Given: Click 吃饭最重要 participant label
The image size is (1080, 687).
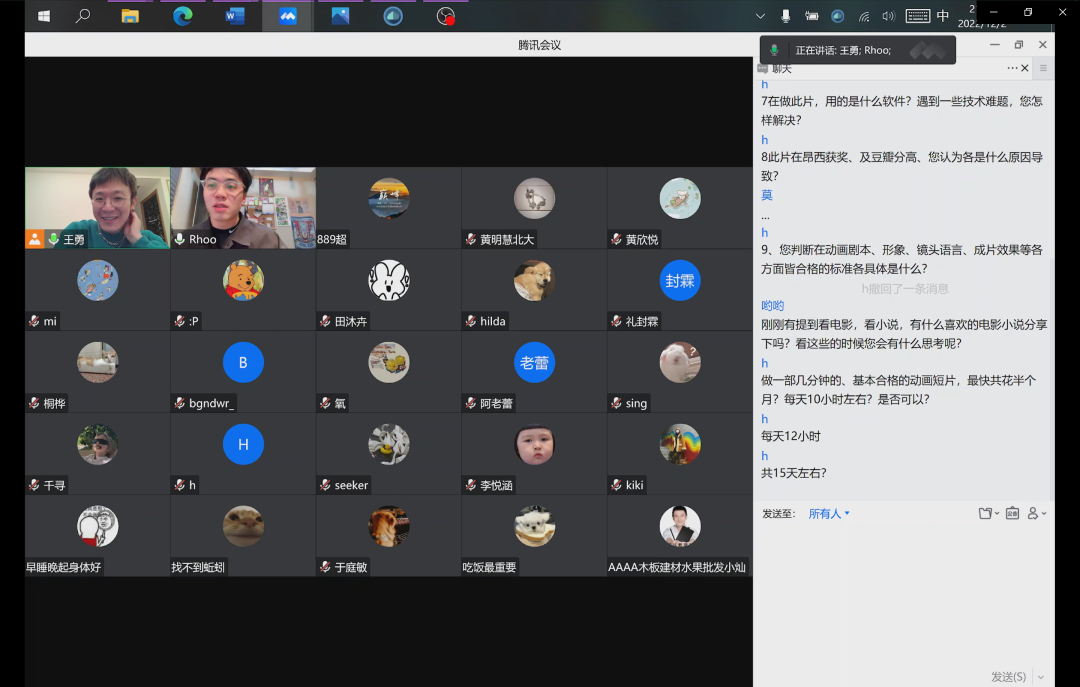Looking at the screenshot, I should click(x=490, y=567).
